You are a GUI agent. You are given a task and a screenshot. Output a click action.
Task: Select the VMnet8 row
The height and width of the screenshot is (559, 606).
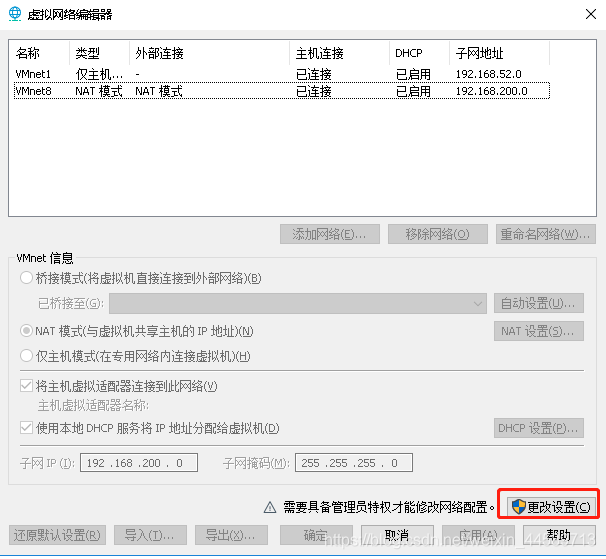click(x=282, y=91)
